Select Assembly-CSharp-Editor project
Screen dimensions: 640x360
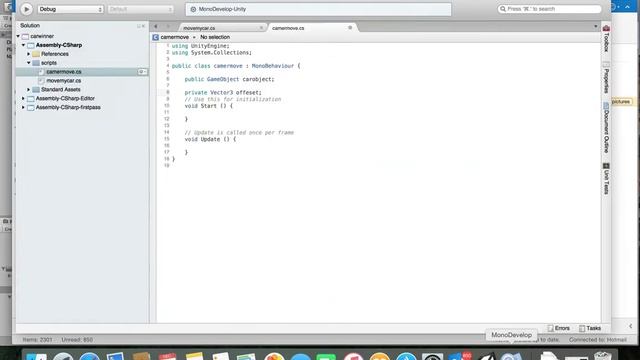[x=65, y=98]
